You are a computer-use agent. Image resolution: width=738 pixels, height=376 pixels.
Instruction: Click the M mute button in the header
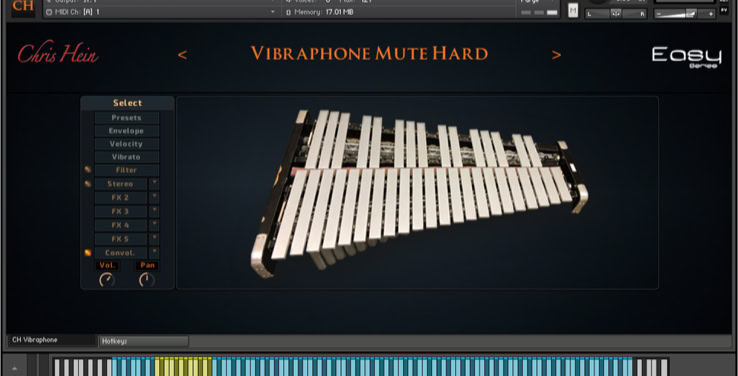pyautogui.click(x=573, y=10)
